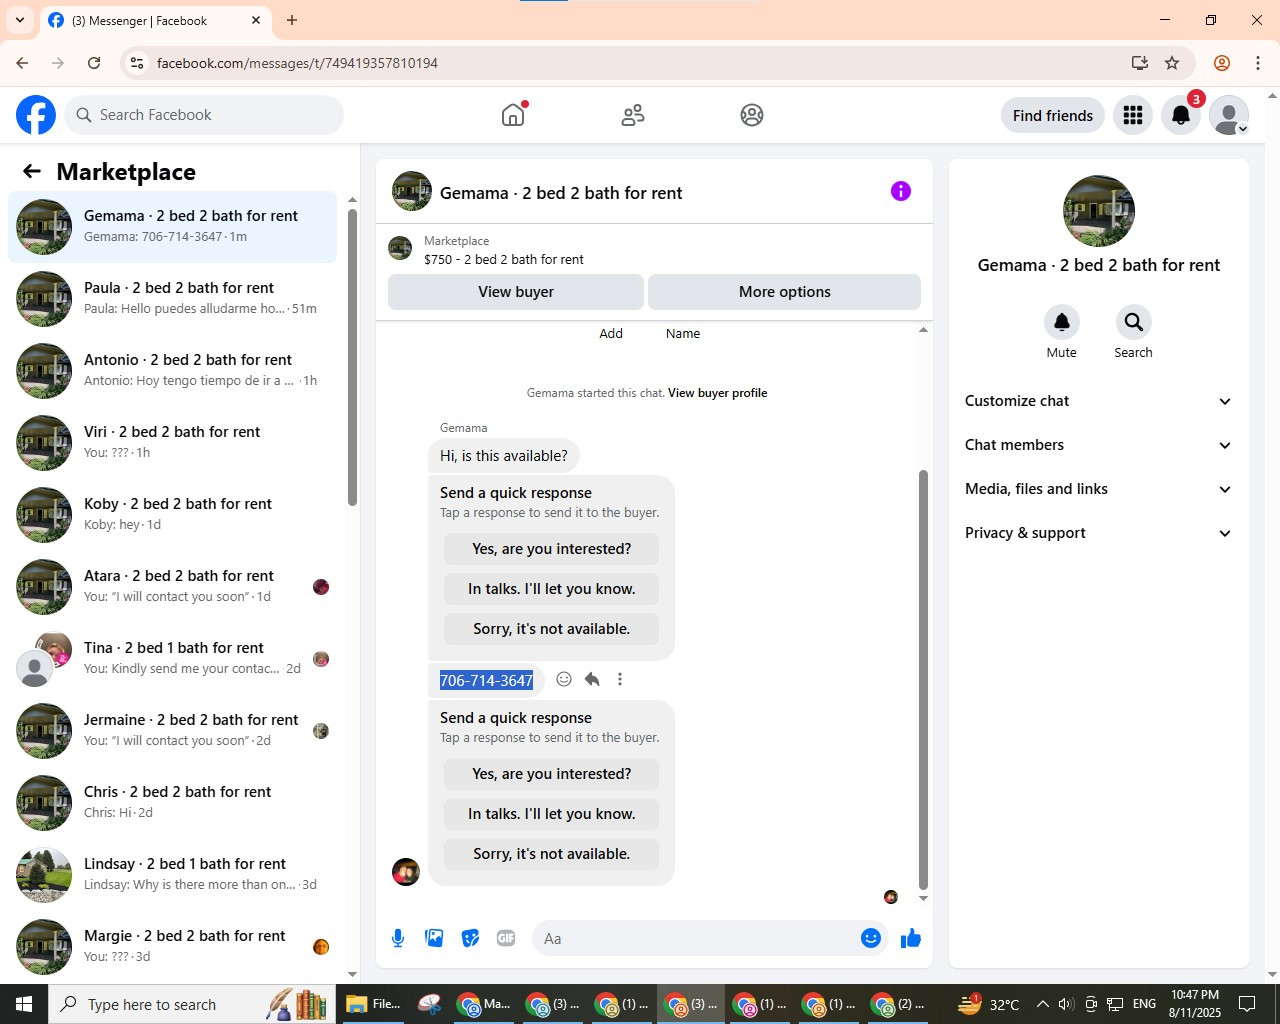Choose a GIF from the GIF icon

[x=506, y=938]
